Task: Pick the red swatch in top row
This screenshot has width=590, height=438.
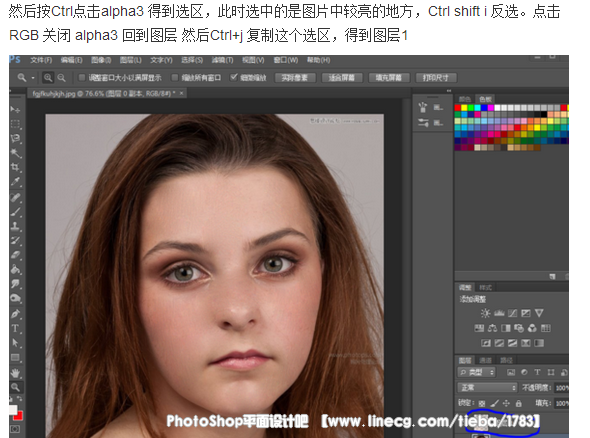Action: click(x=458, y=108)
